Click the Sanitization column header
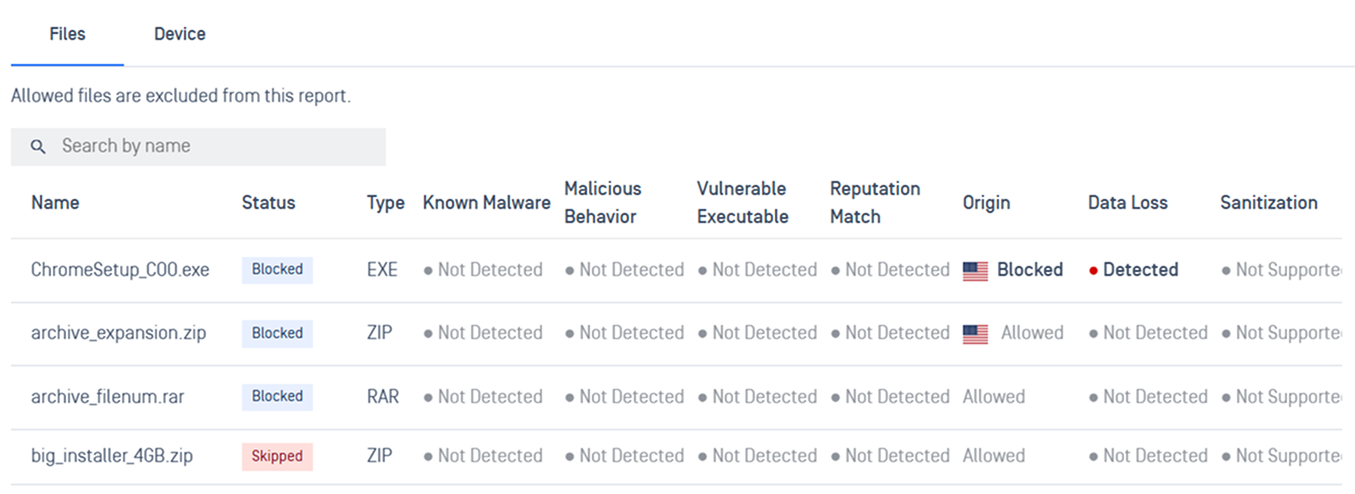Screen dimensions: 1355x494 coord(1268,202)
